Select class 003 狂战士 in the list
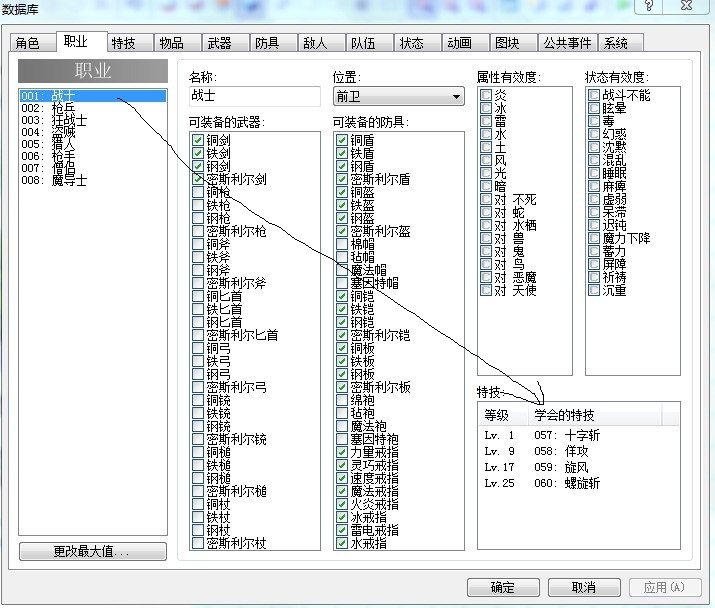Viewport: 715px width, 608px height. pos(93,120)
